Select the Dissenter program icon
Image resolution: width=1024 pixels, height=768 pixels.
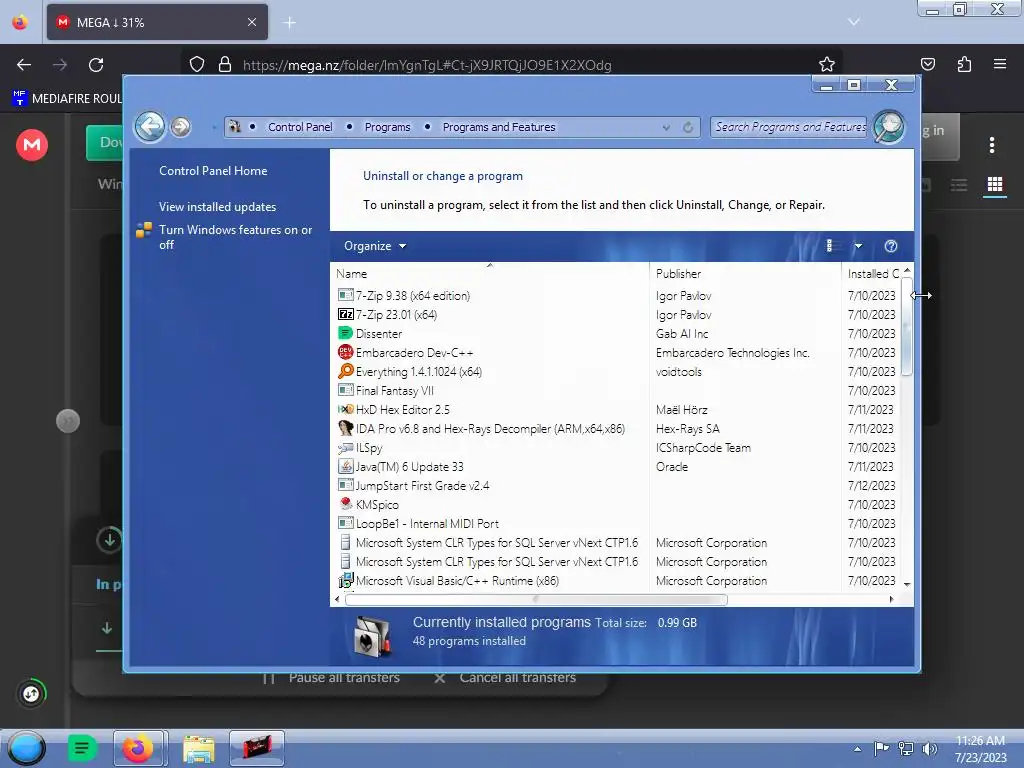pos(345,333)
